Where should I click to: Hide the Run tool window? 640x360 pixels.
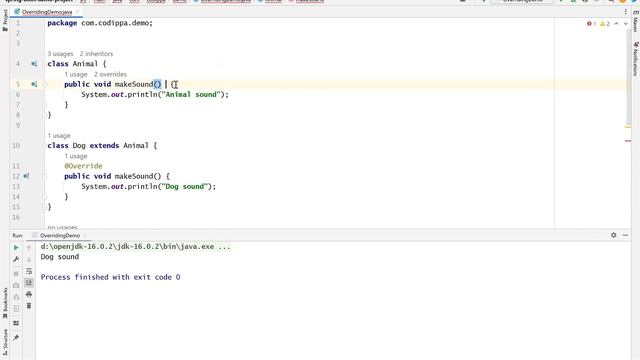625,235
